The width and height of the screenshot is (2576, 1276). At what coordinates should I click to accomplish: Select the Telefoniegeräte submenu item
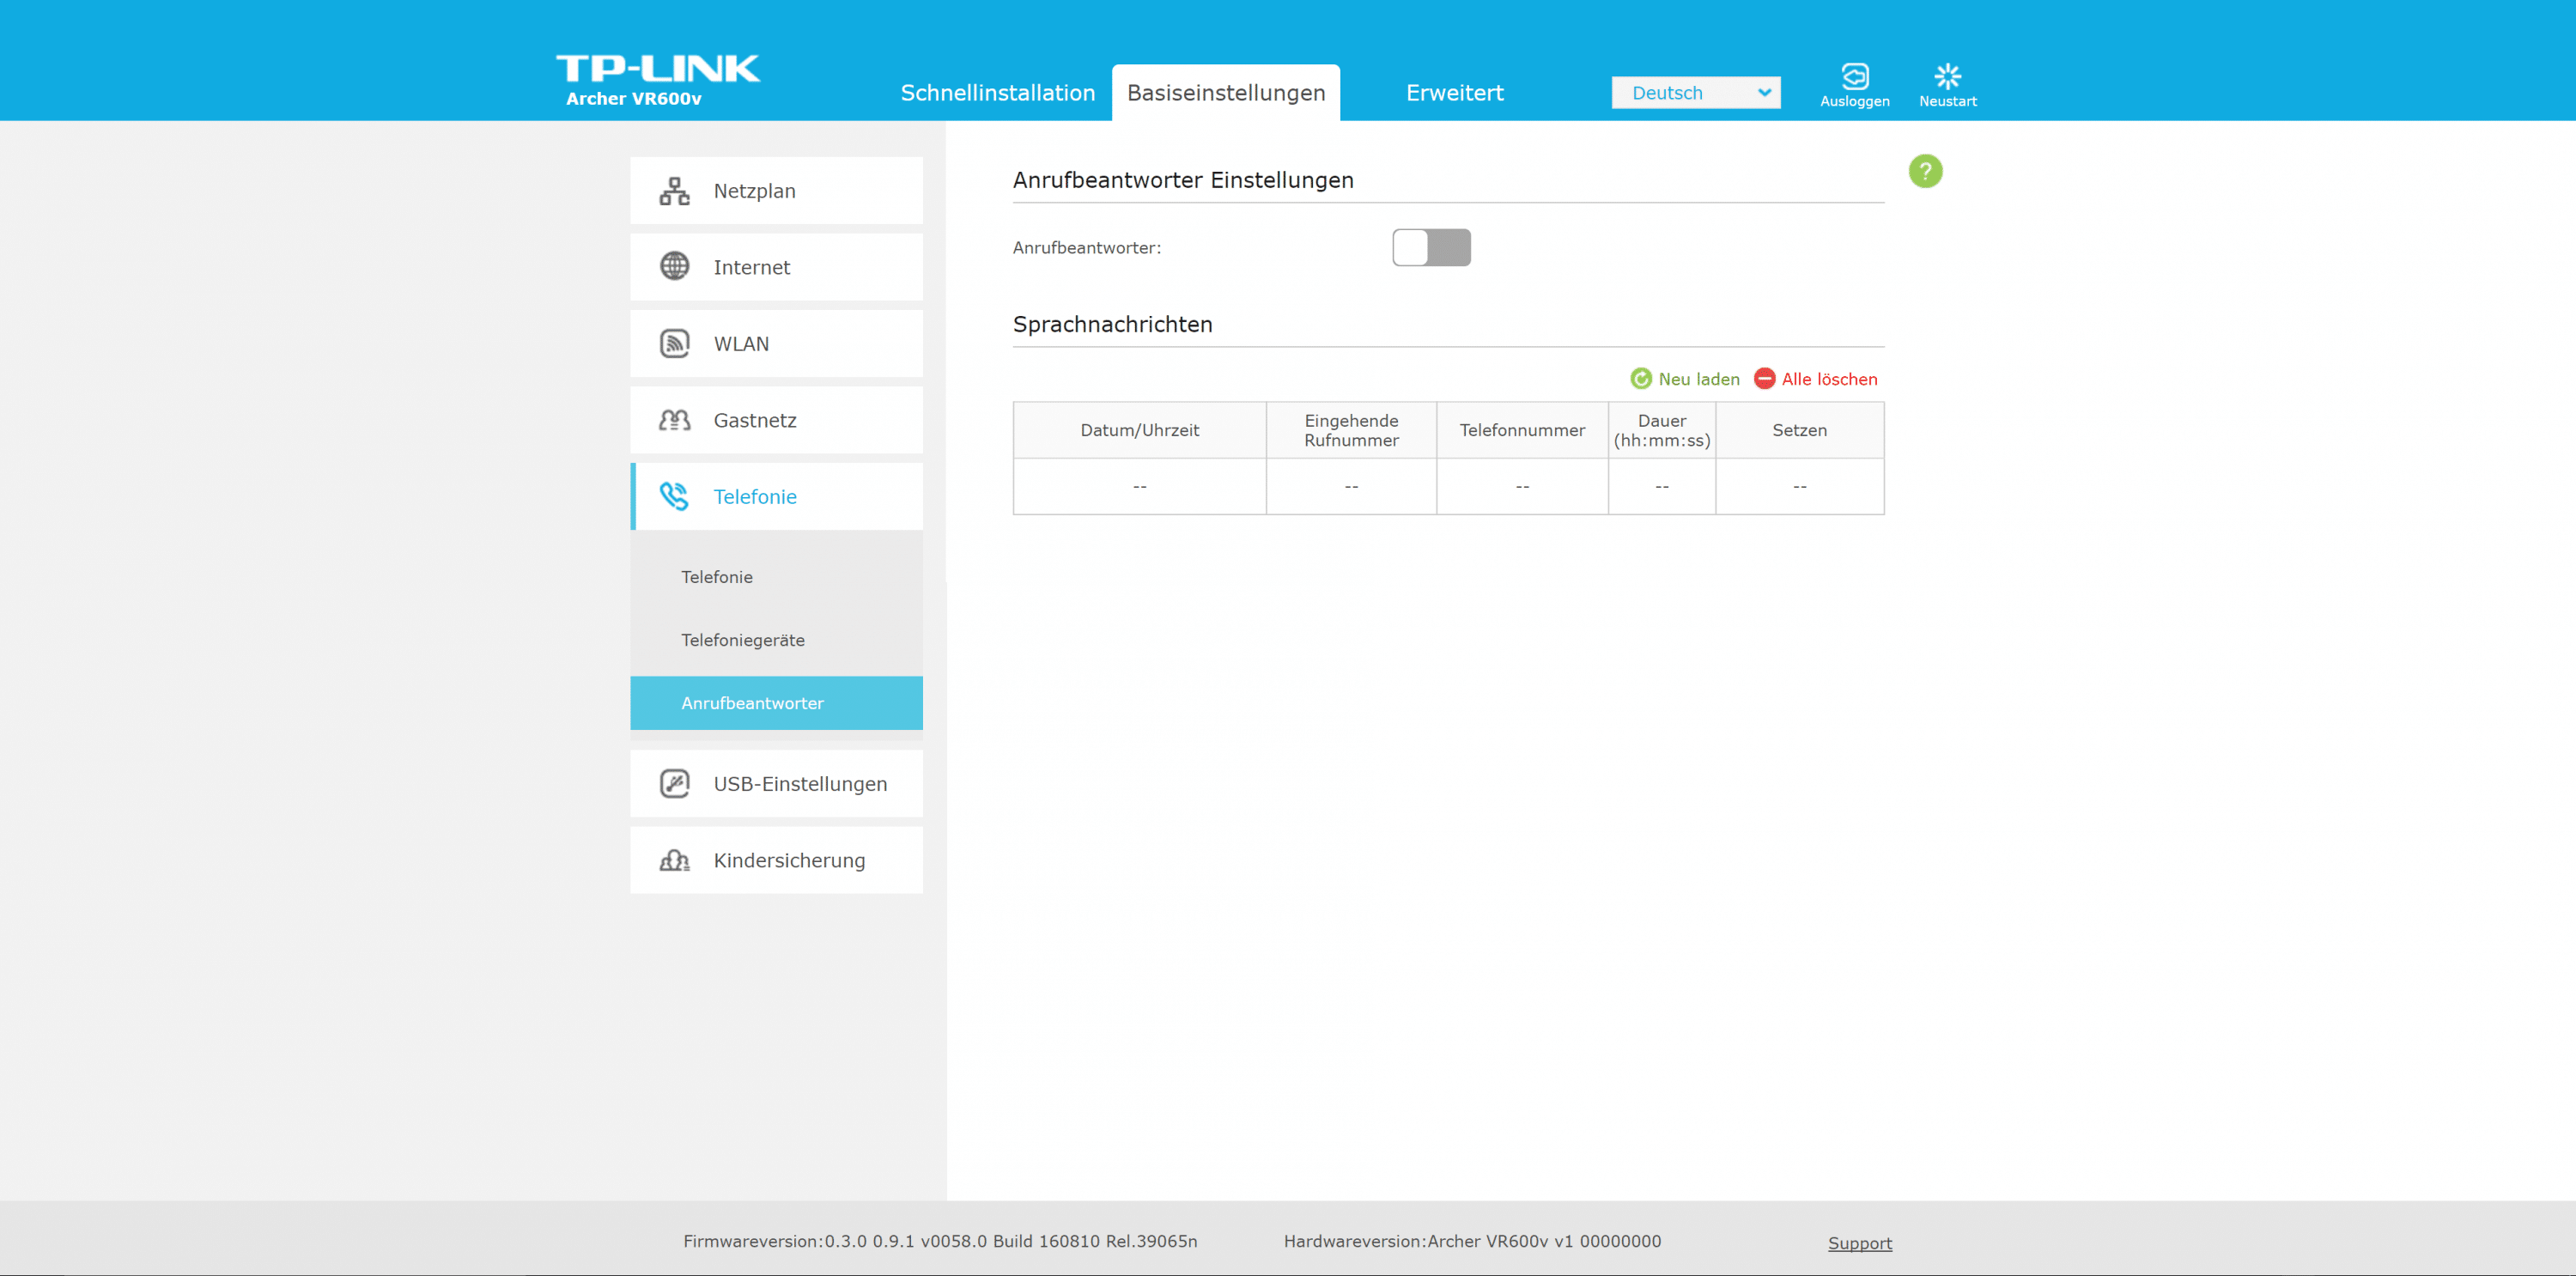[742, 640]
